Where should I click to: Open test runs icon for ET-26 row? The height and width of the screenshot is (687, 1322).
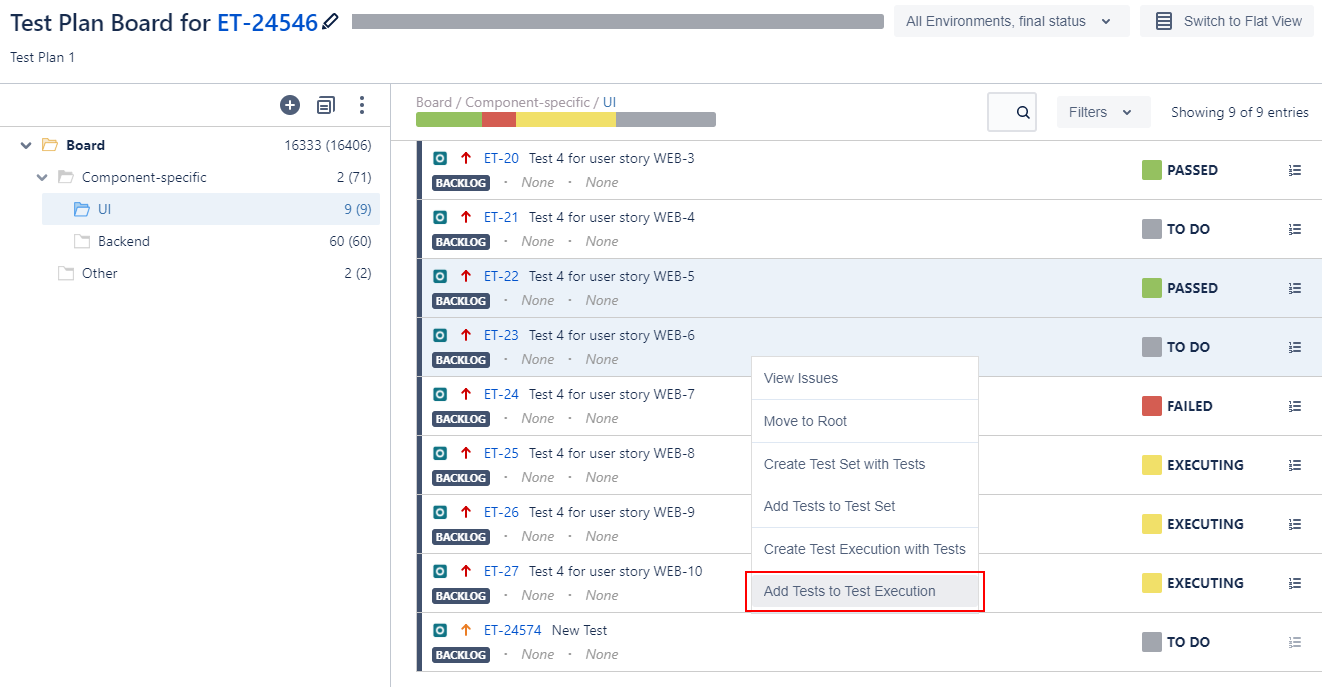(x=1295, y=524)
